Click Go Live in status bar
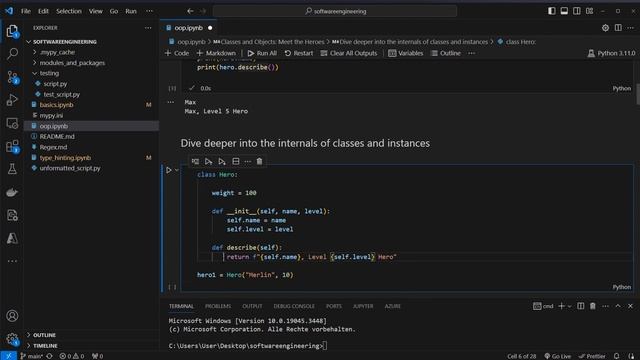 tap(558, 356)
